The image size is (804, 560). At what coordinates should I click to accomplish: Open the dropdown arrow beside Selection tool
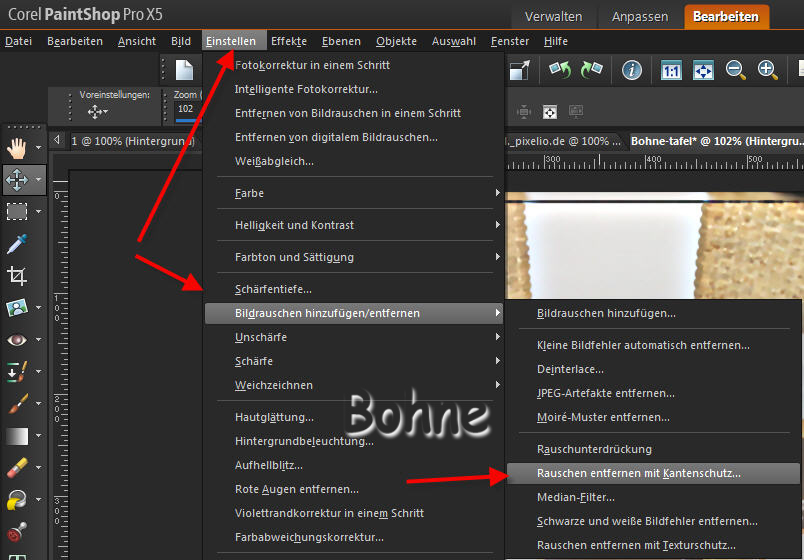point(39,212)
